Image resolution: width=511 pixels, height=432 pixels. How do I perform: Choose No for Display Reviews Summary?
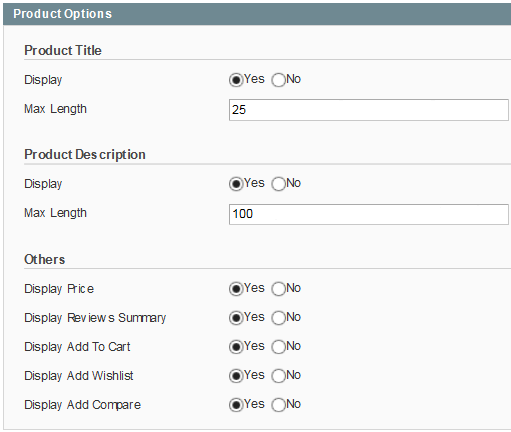pos(278,318)
